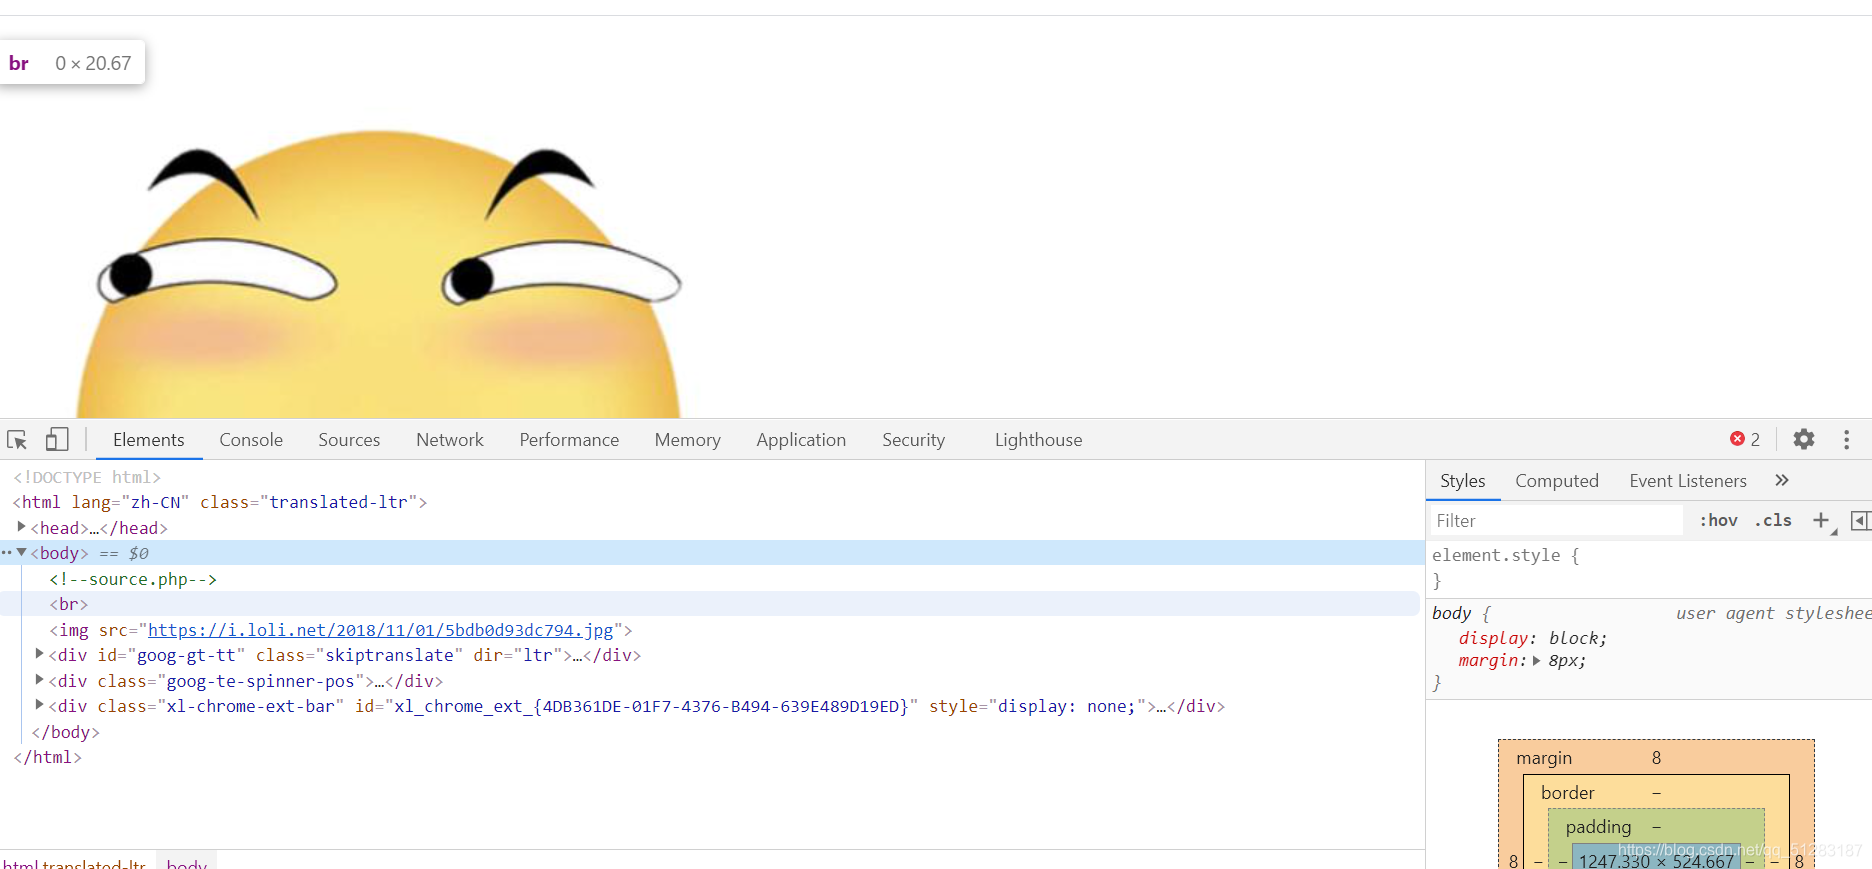This screenshot has width=1872, height=869.
Task: Expand the head element node
Action: coord(21,527)
